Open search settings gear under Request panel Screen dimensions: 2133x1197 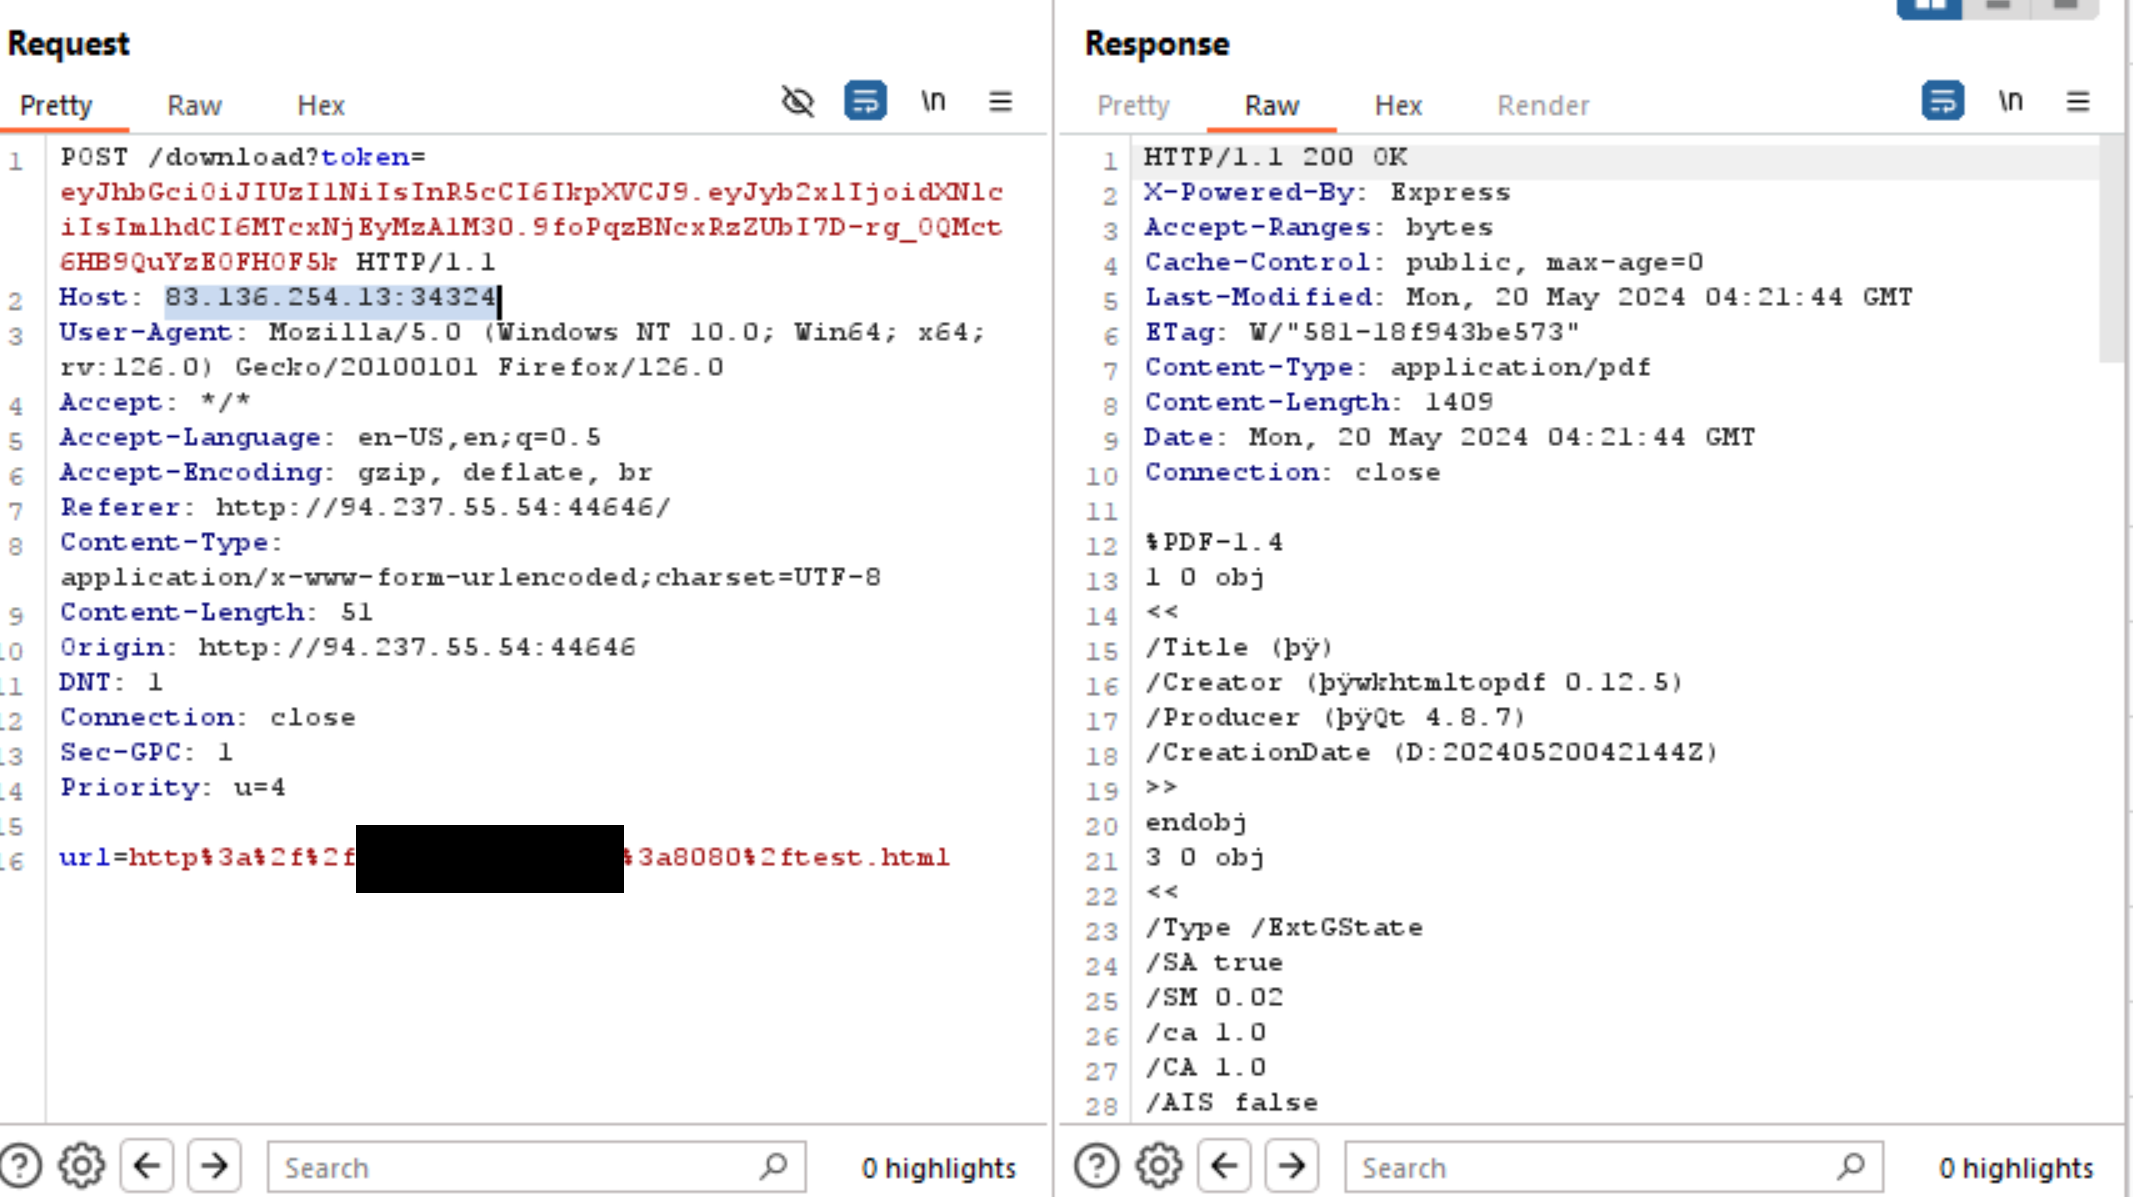[81, 1166]
